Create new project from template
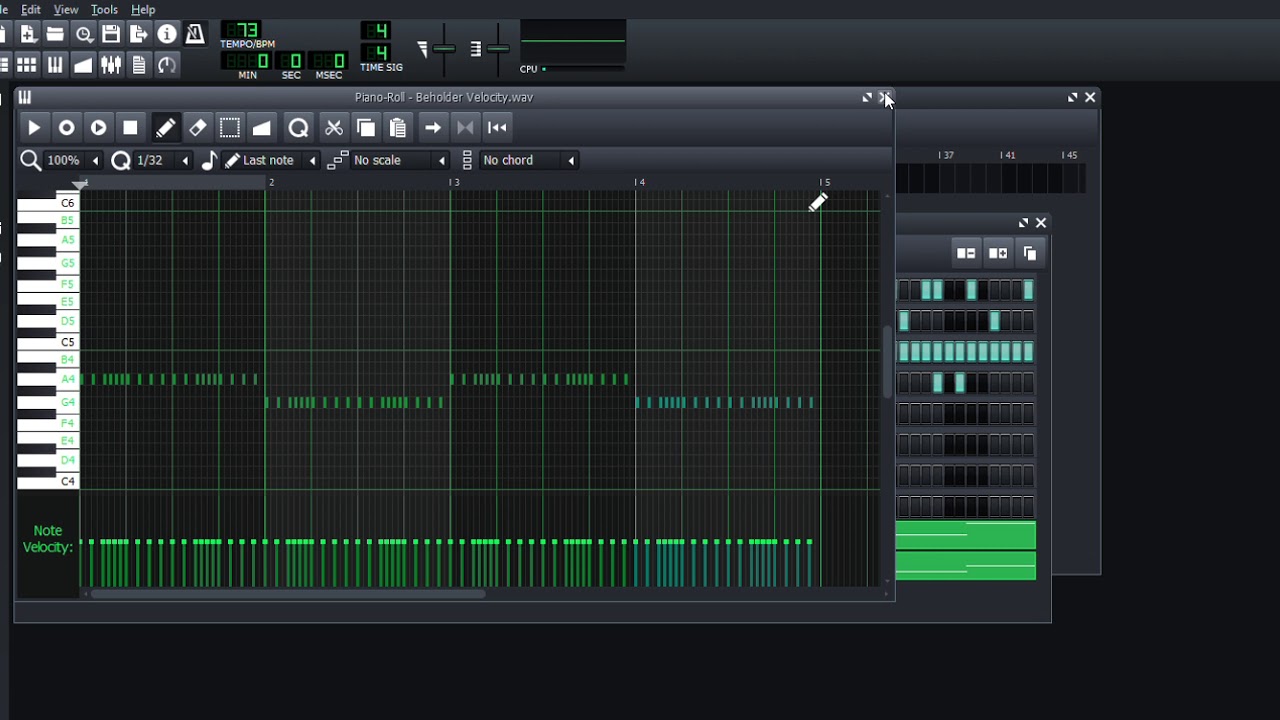The height and width of the screenshot is (720, 1280). point(27,35)
